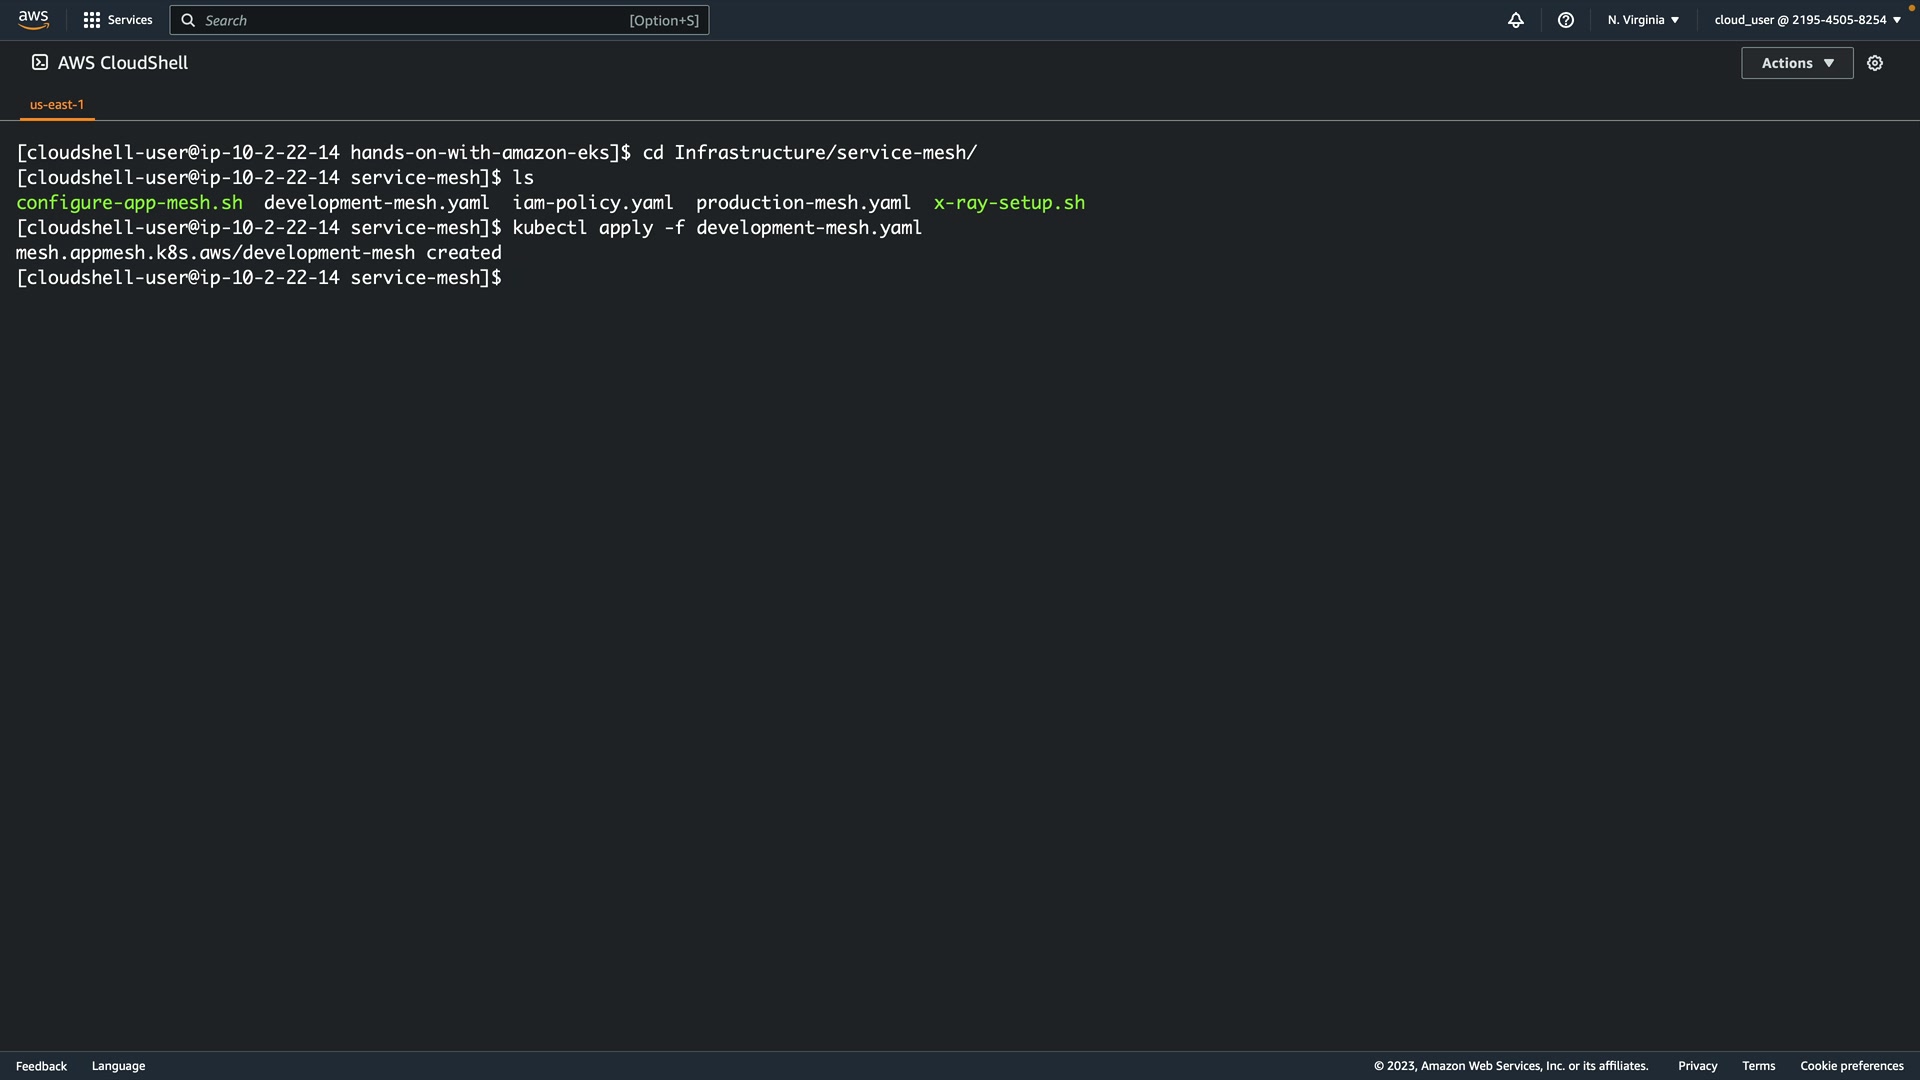This screenshot has width=1920, height=1080.
Task: Open the Actions dropdown button
Action: (x=1797, y=63)
